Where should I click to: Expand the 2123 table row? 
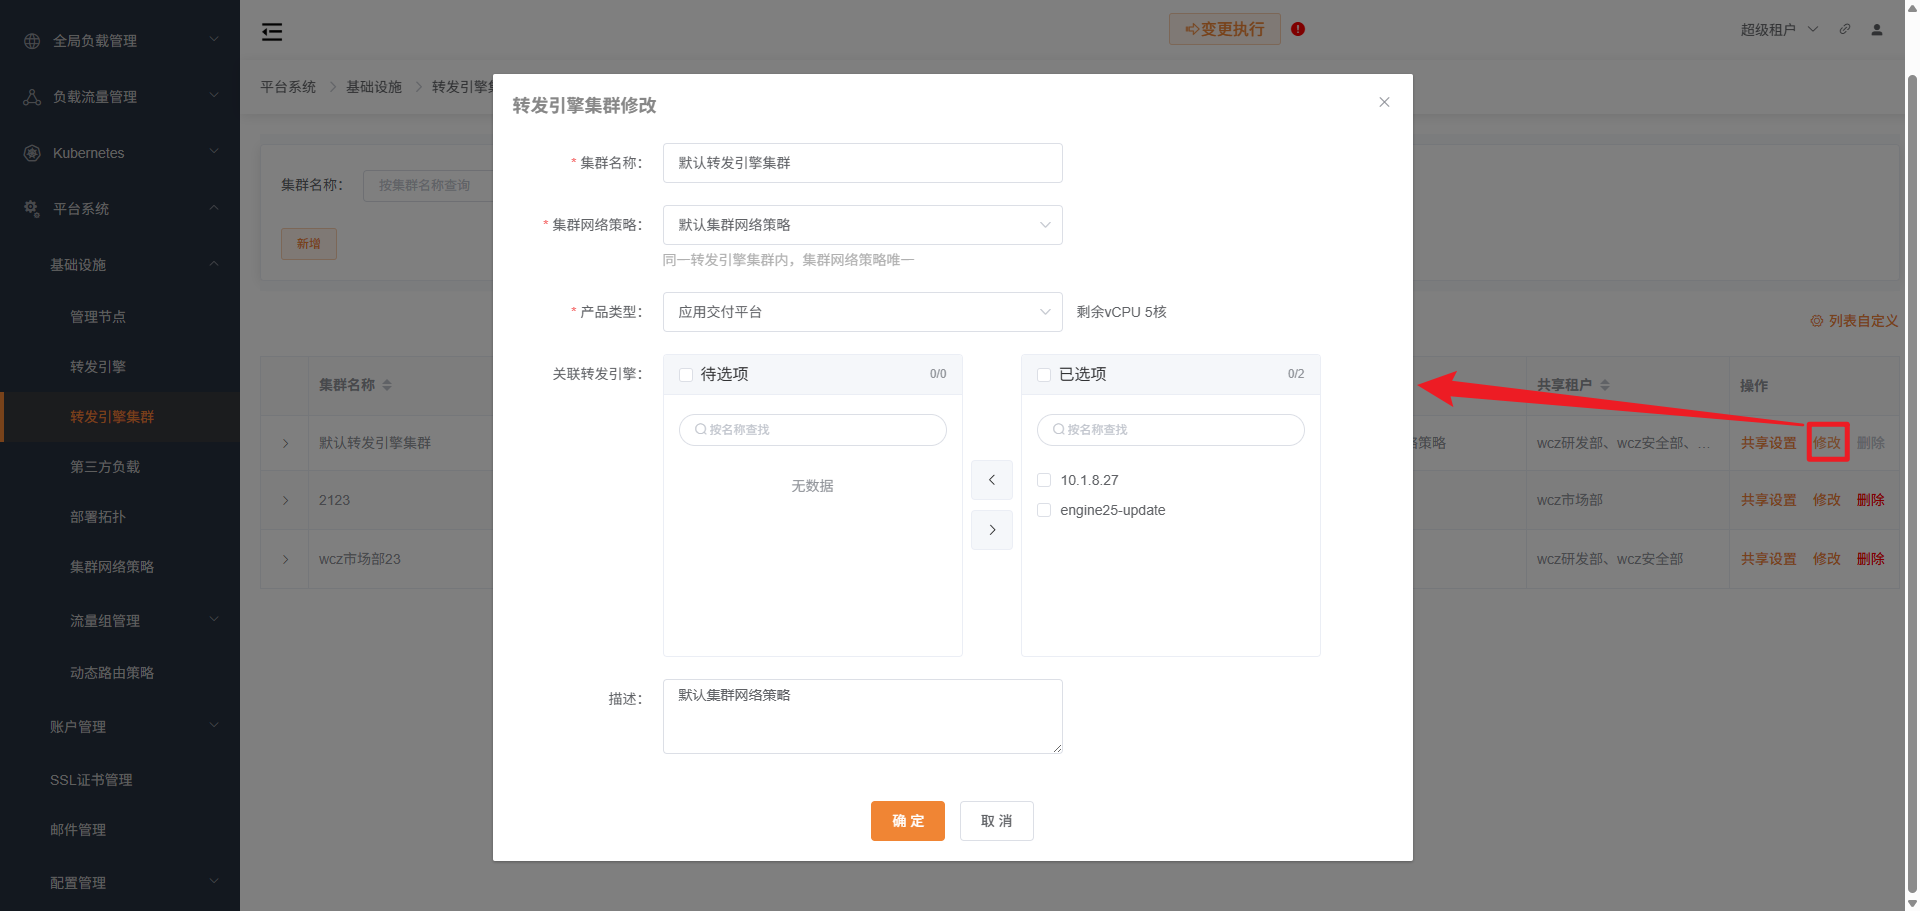[x=285, y=500]
